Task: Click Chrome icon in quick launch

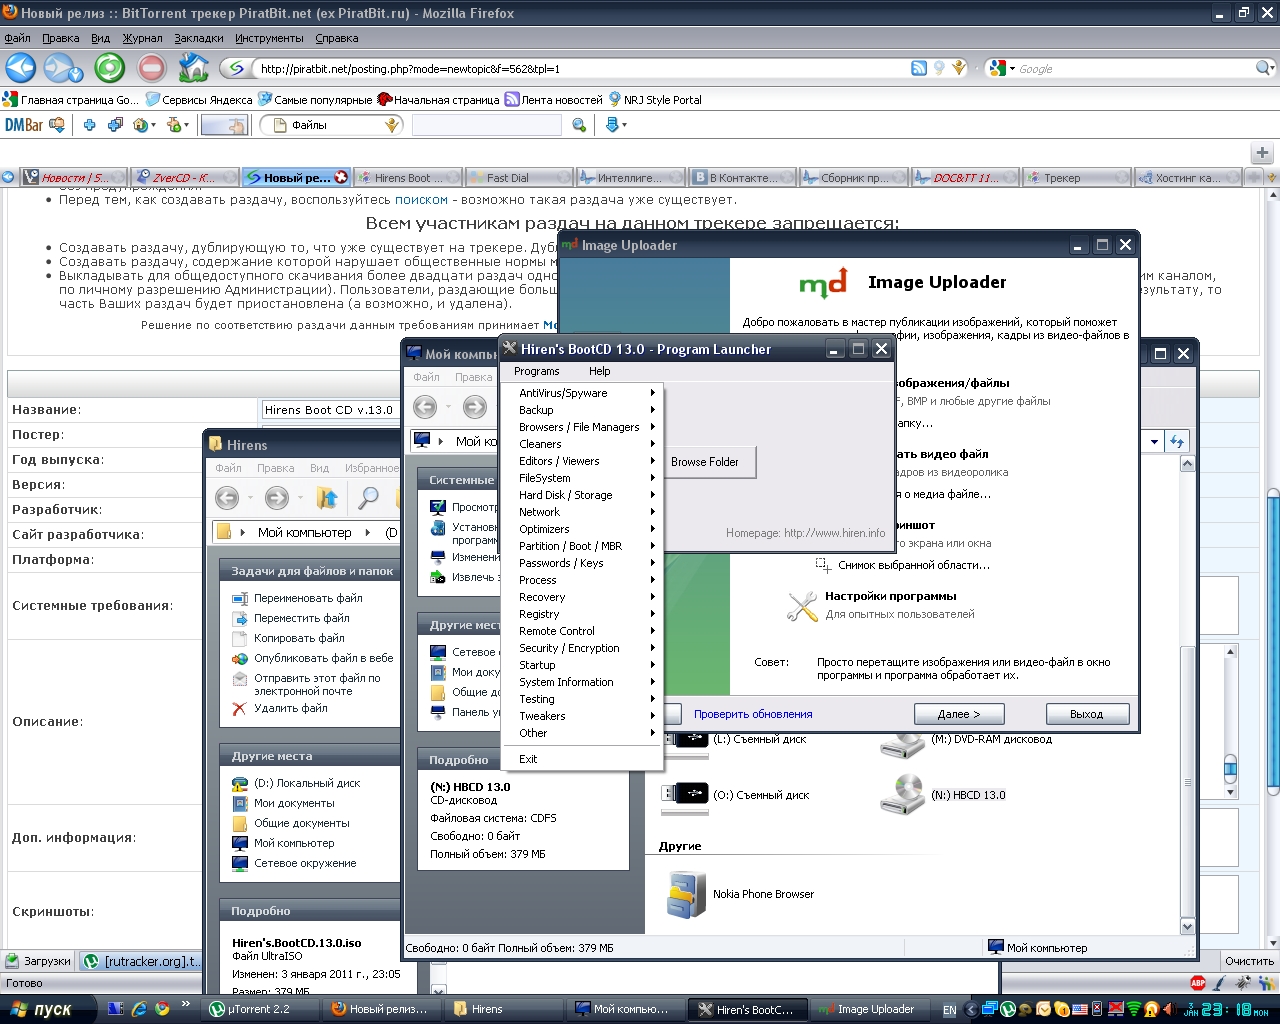Action: (x=162, y=1008)
